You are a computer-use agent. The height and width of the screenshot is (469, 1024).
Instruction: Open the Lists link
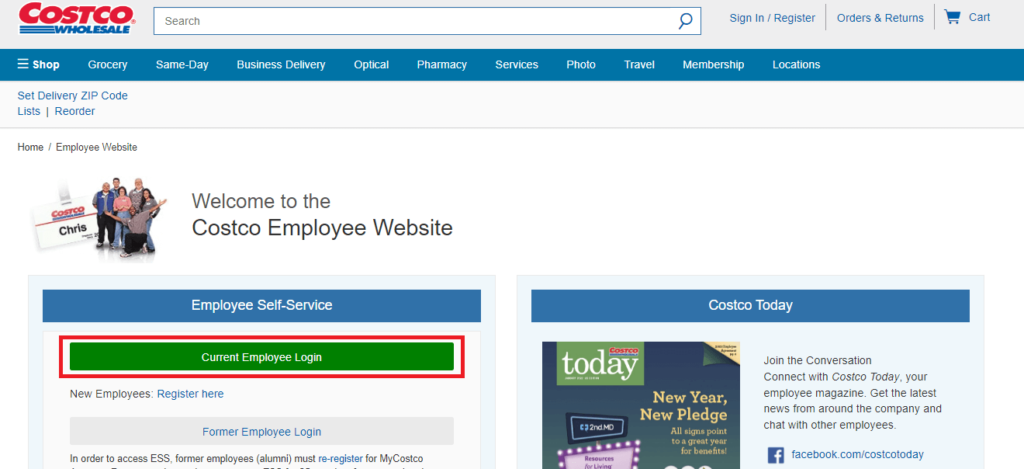pyautogui.click(x=29, y=112)
